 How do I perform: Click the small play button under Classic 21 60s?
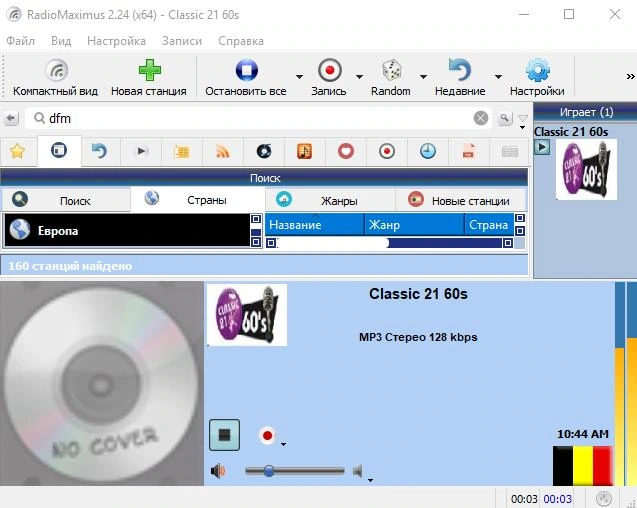click(x=542, y=147)
